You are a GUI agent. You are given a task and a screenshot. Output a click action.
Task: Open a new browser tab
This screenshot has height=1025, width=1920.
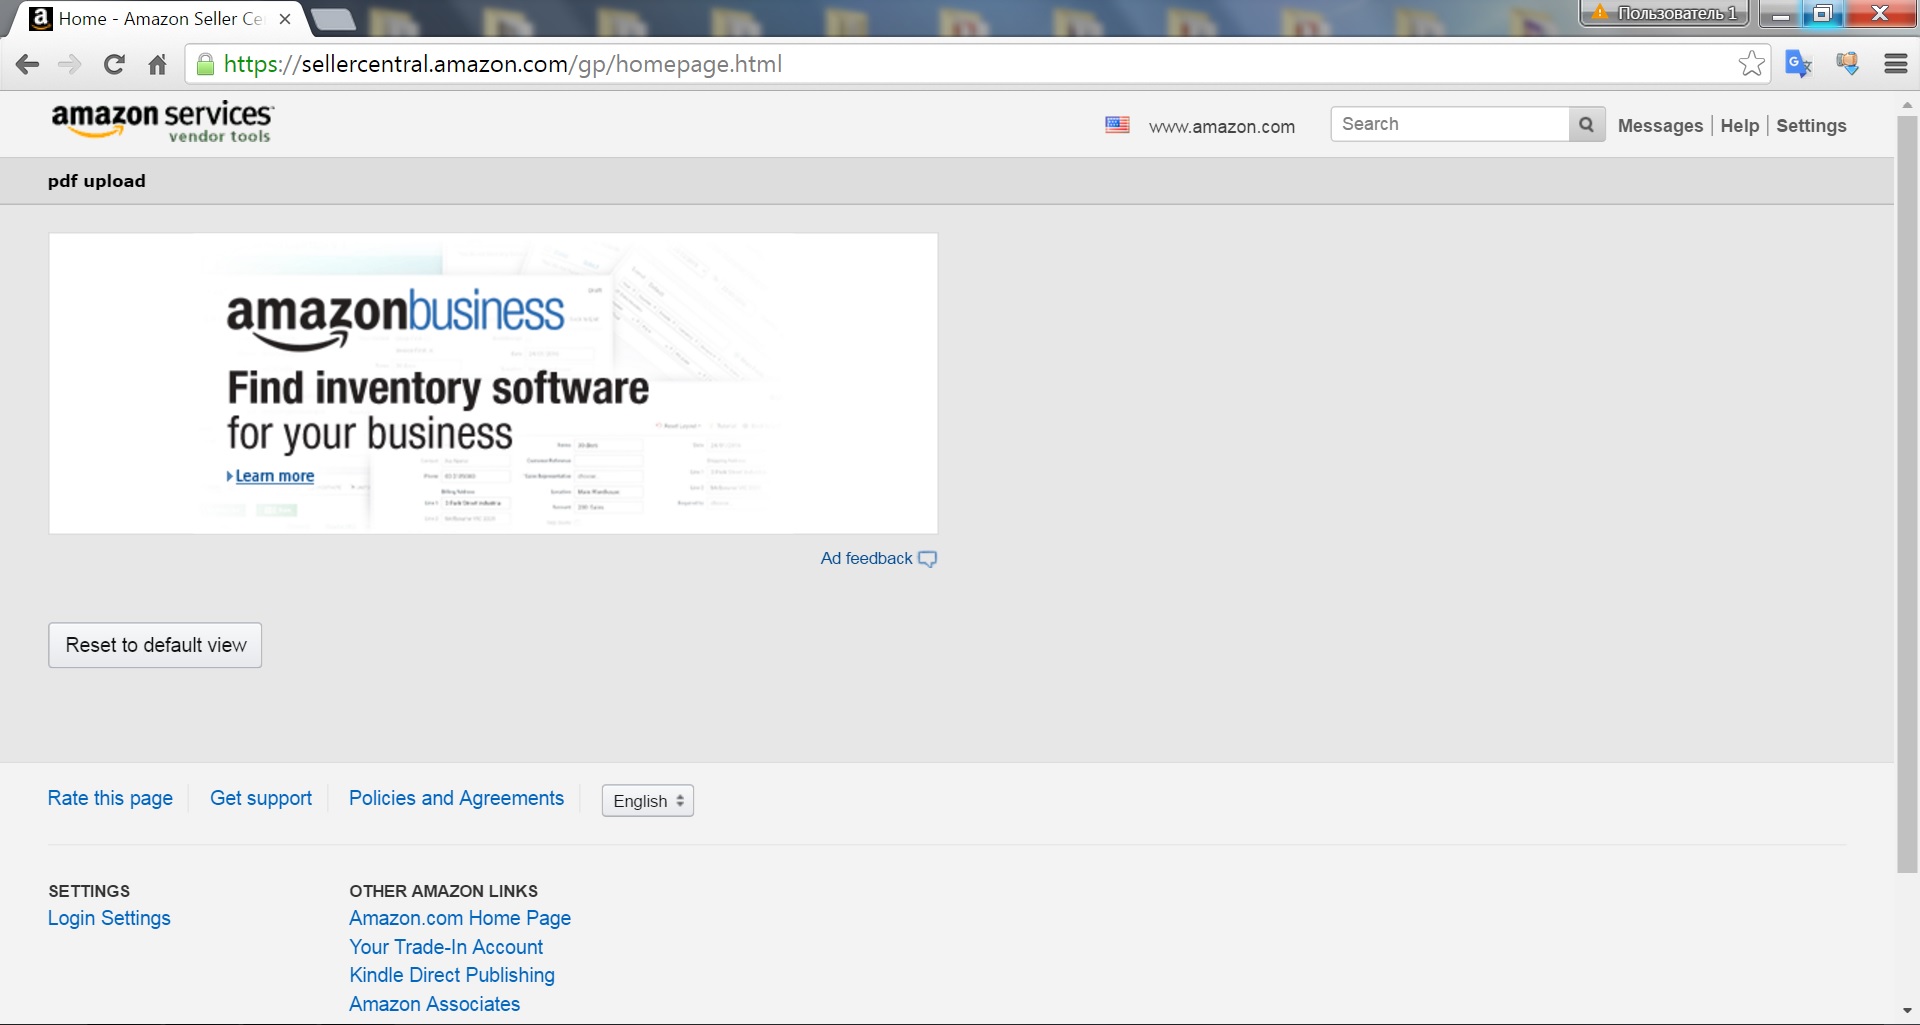pos(333,20)
